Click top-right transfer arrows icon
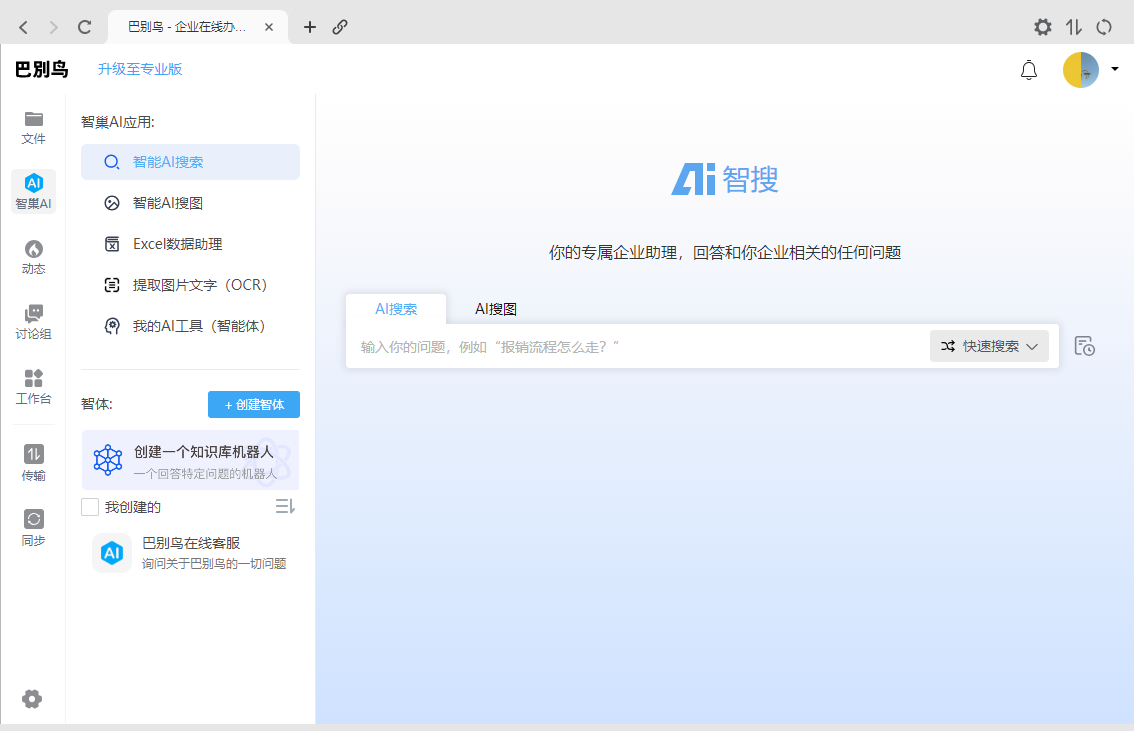 coord(1074,27)
